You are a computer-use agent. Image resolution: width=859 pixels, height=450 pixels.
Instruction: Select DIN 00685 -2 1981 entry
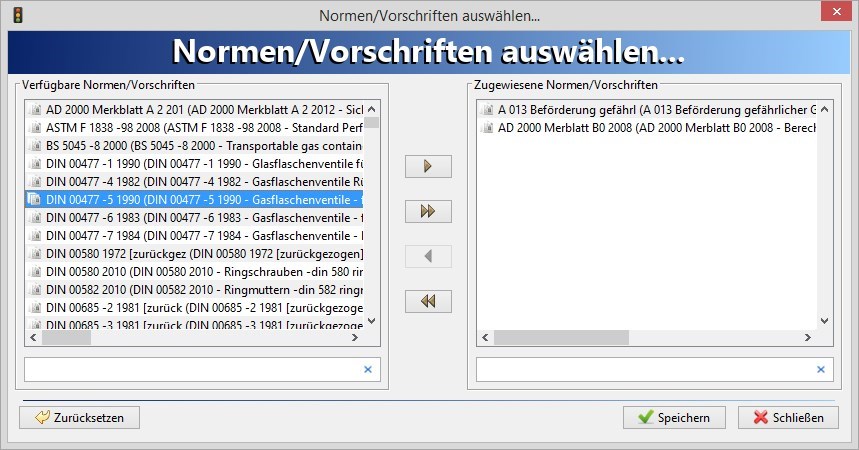(194, 309)
